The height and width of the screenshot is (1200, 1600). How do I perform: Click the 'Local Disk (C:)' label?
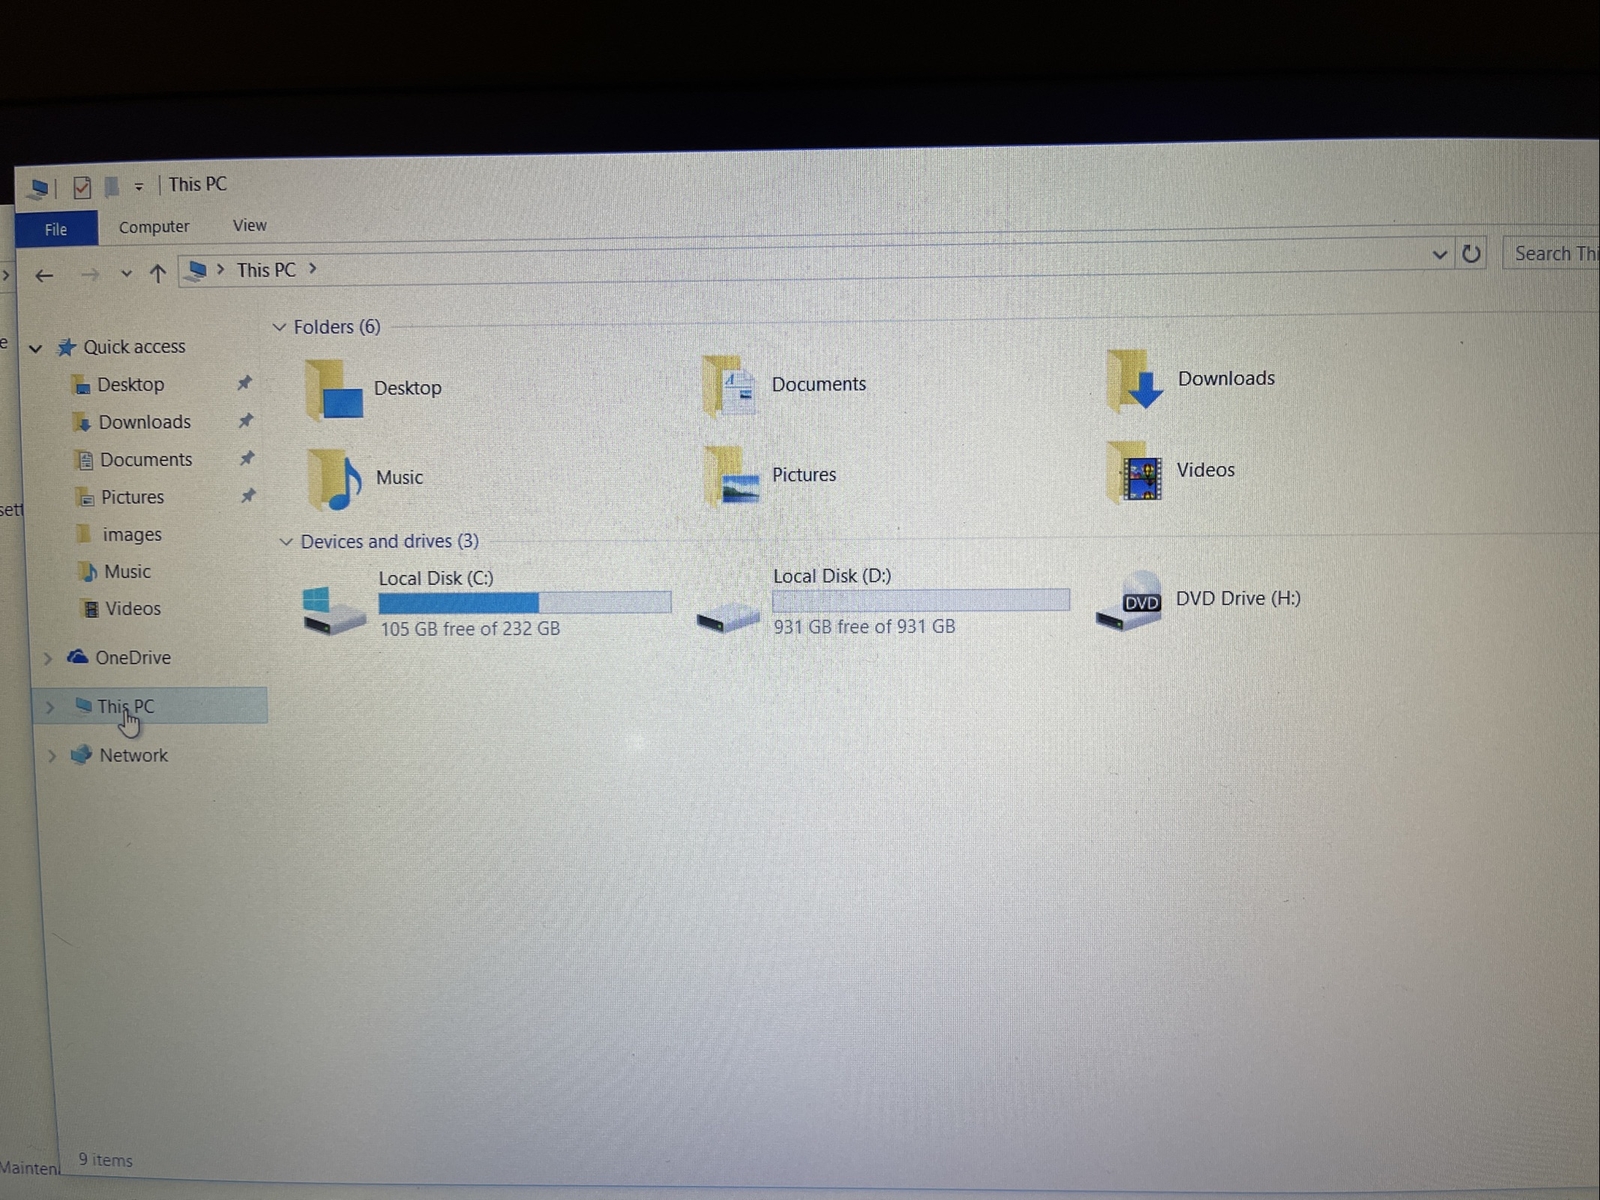pyautogui.click(x=436, y=578)
